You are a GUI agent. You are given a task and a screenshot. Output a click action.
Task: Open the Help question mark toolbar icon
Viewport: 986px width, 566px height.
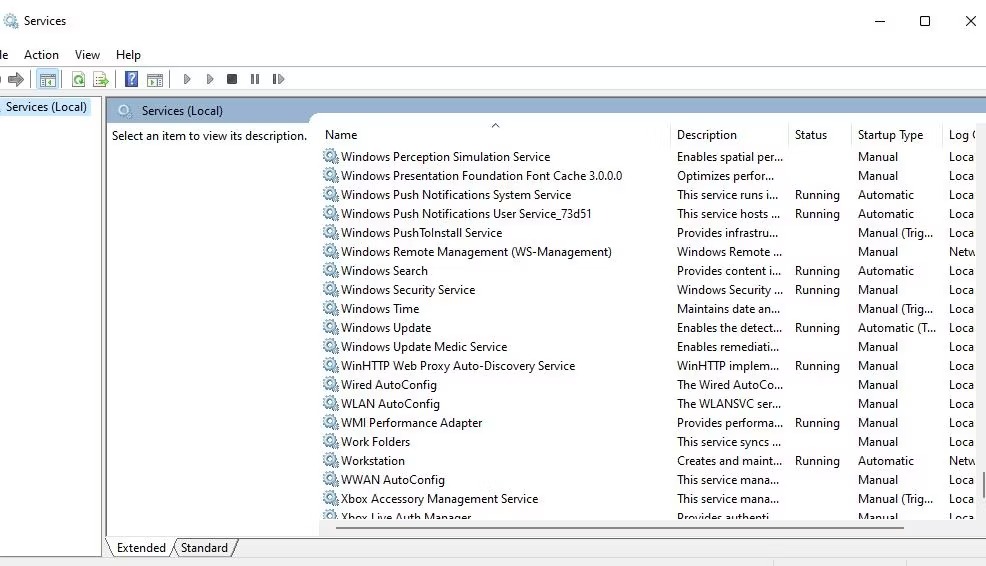(x=131, y=79)
